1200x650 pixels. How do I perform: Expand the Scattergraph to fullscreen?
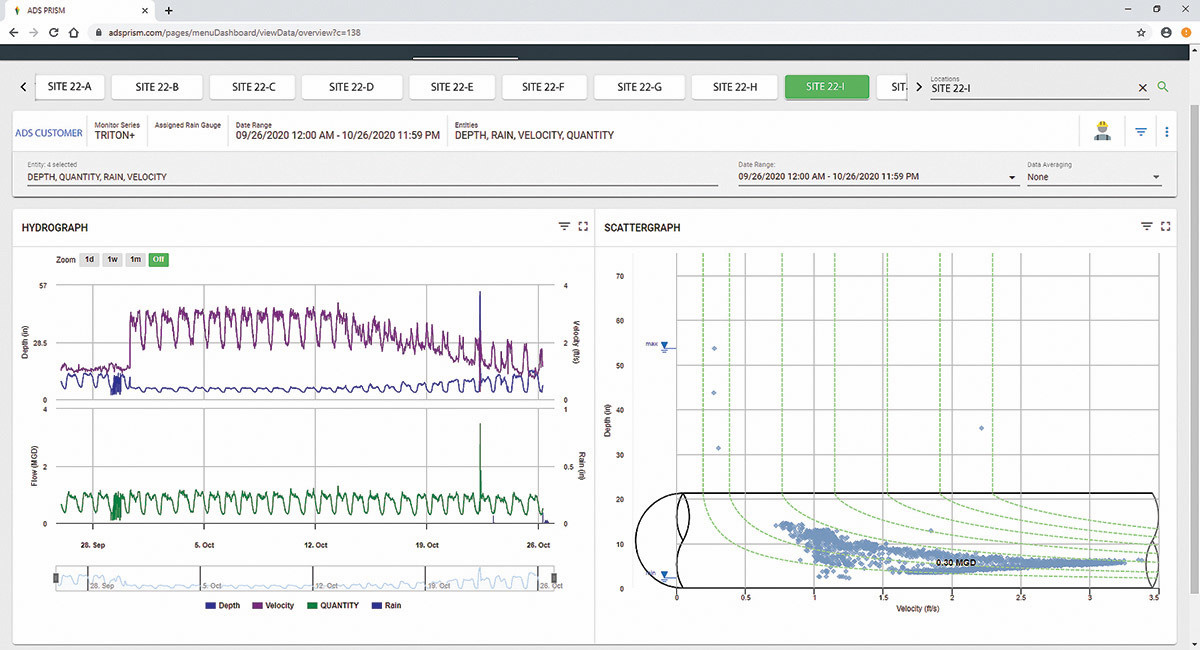click(x=1166, y=227)
